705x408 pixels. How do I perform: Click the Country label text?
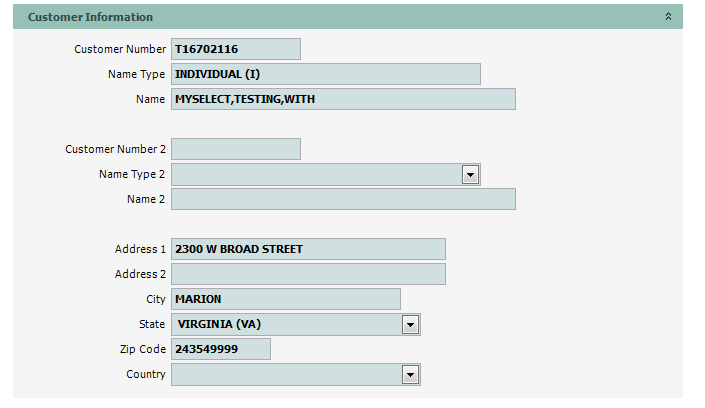click(x=145, y=374)
